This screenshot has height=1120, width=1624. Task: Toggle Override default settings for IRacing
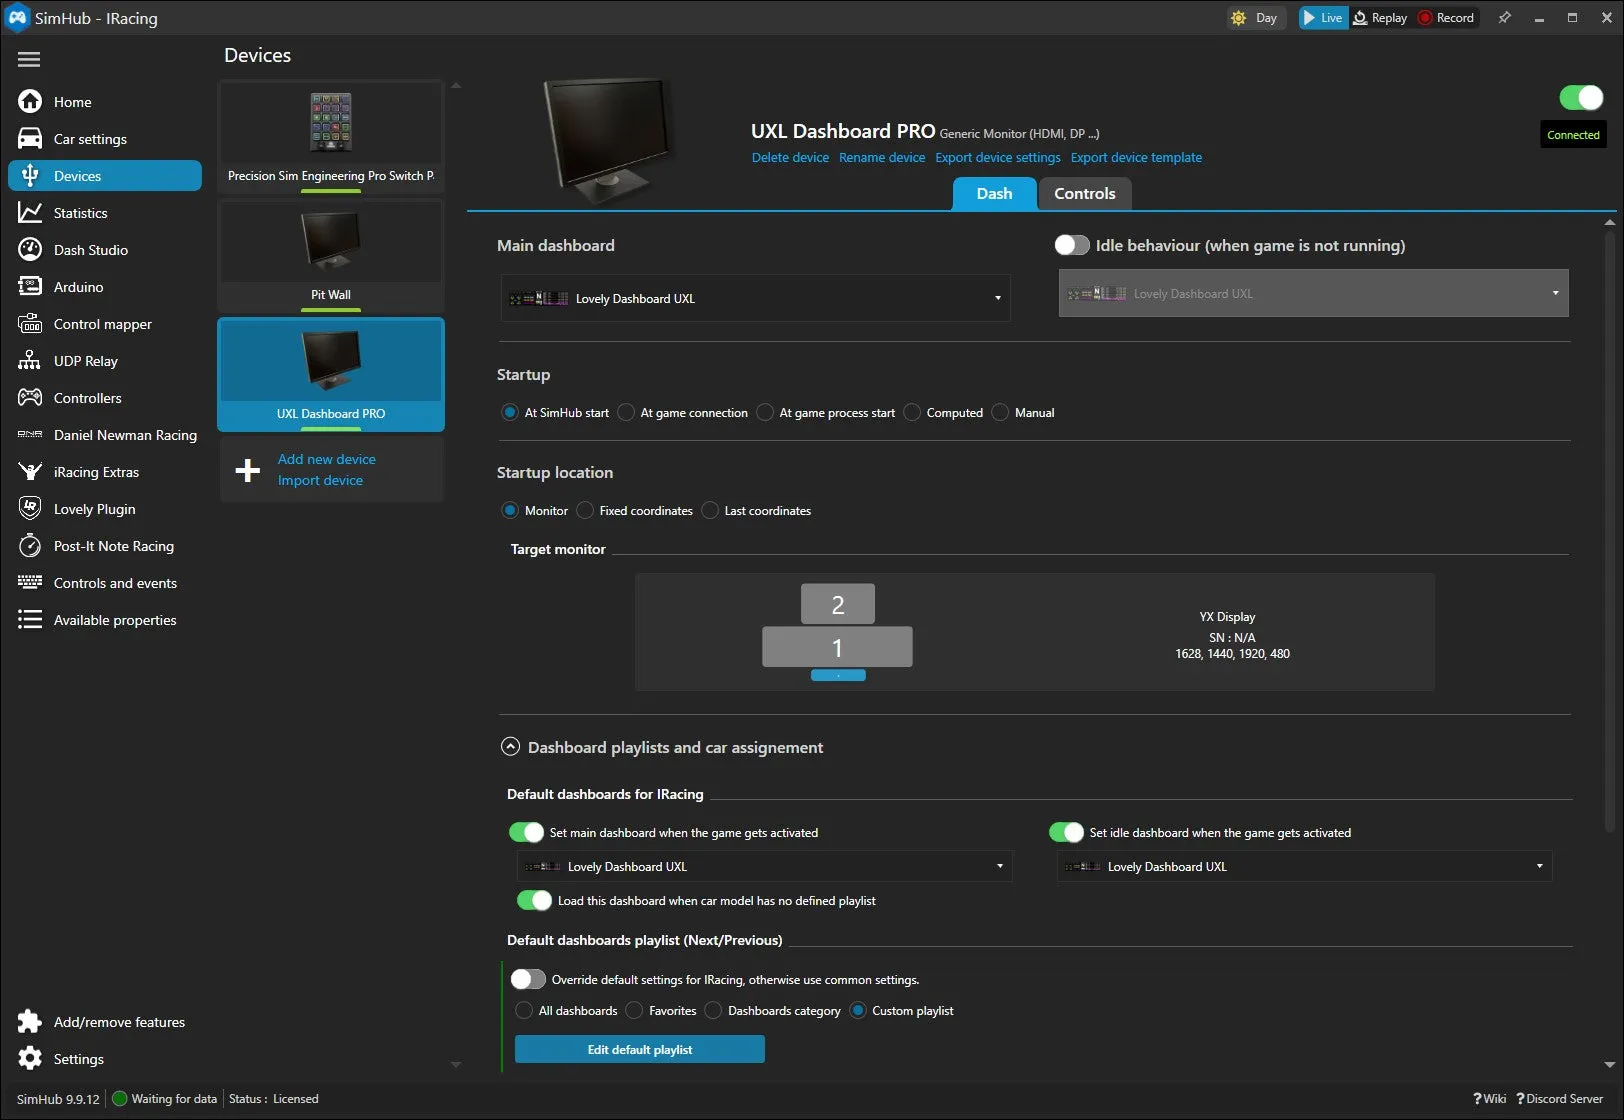pyautogui.click(x=528, y=979)
